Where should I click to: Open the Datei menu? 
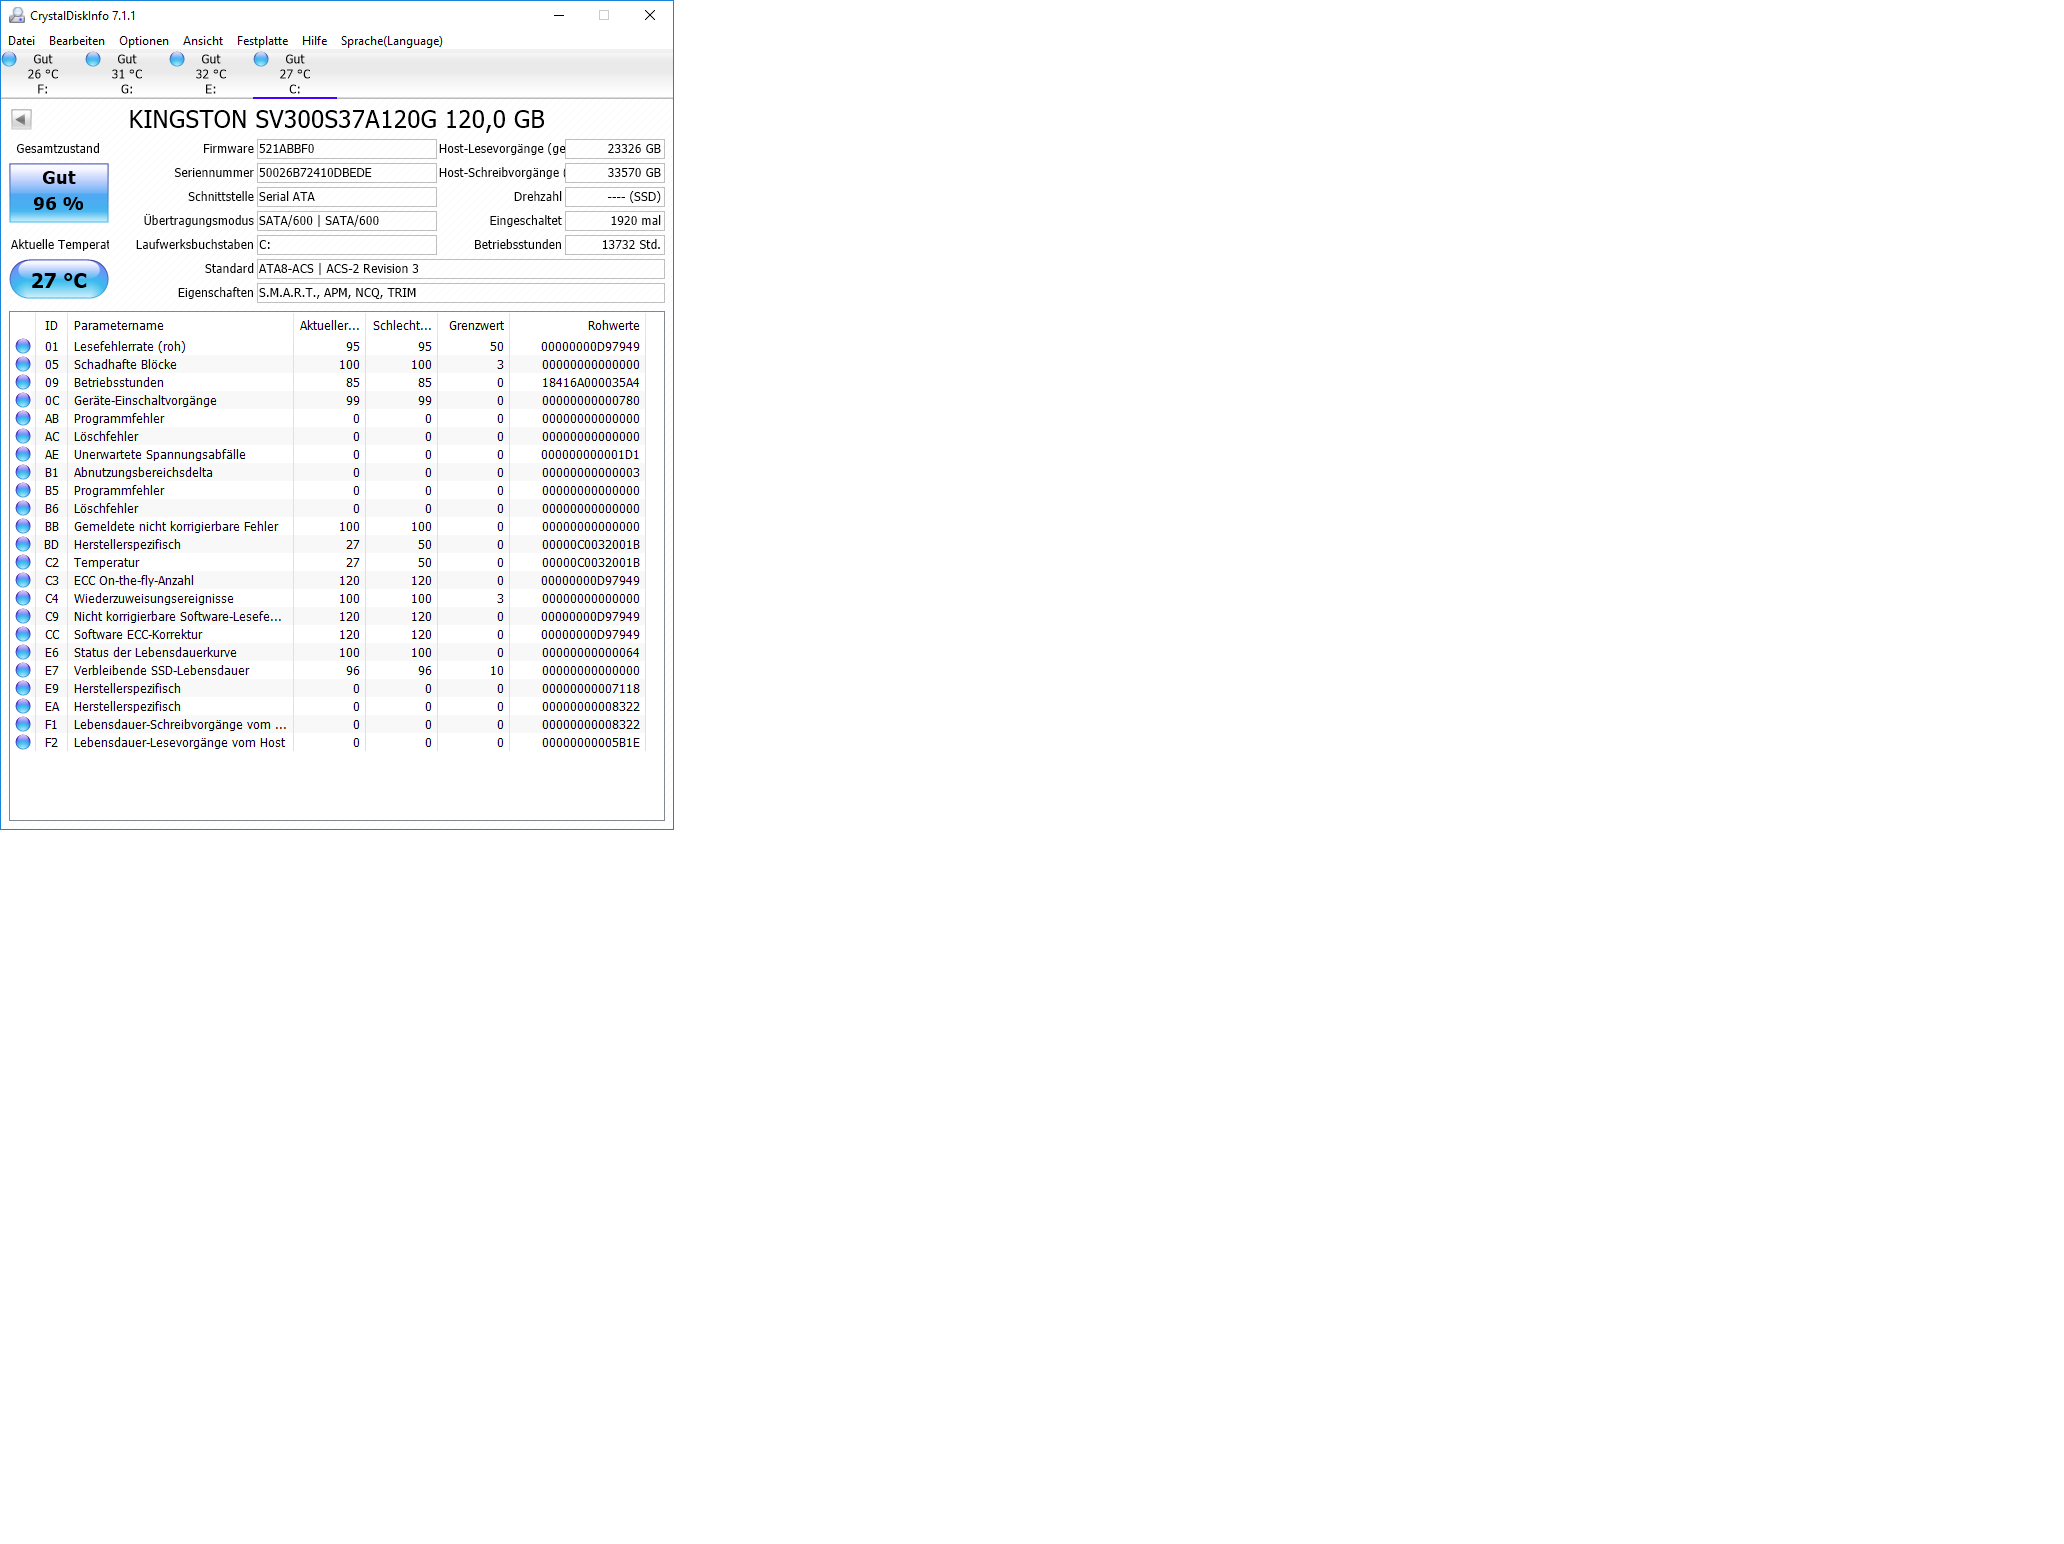(21, 41)
